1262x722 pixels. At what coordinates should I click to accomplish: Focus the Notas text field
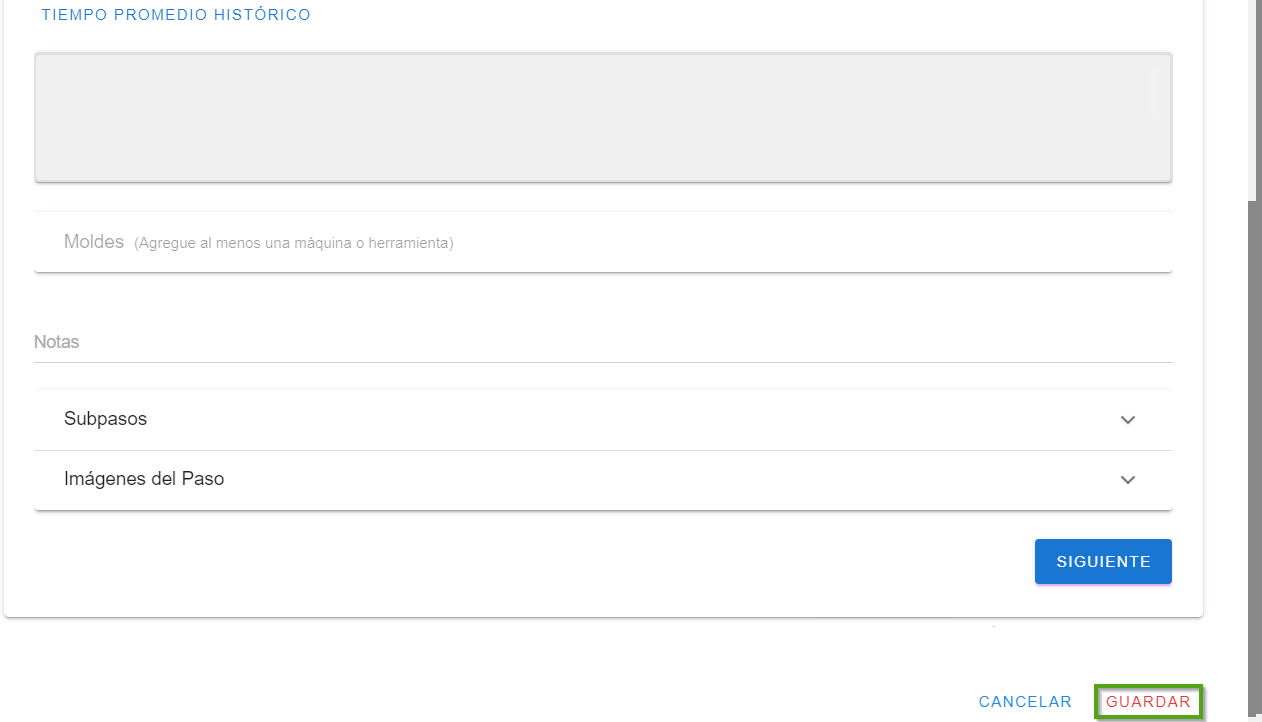pyautogui.click(x=600, y=342)
